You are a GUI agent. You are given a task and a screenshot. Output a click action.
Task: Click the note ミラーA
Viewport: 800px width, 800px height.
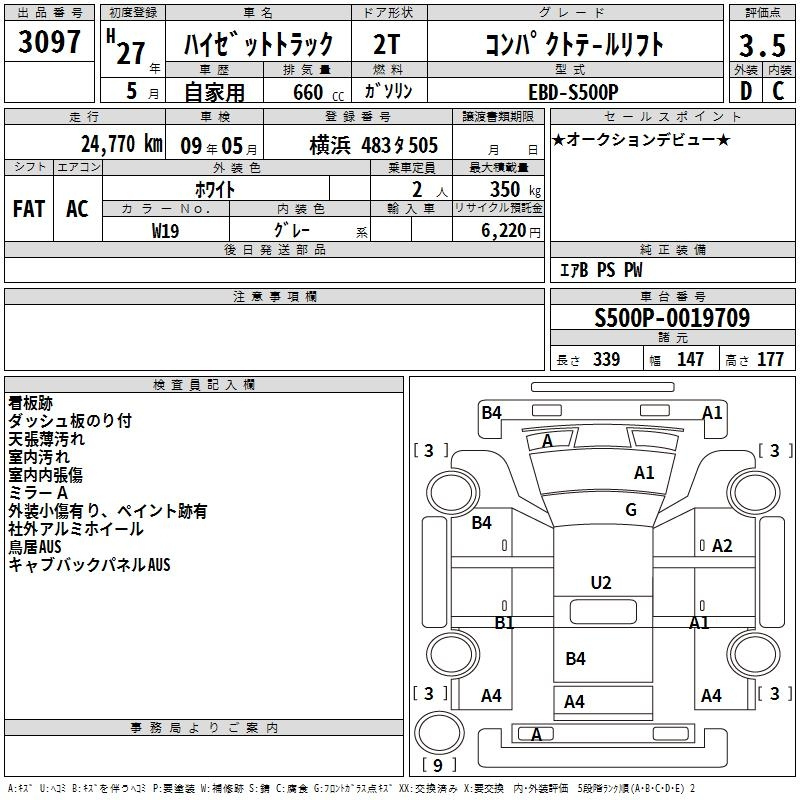(38, 493)
